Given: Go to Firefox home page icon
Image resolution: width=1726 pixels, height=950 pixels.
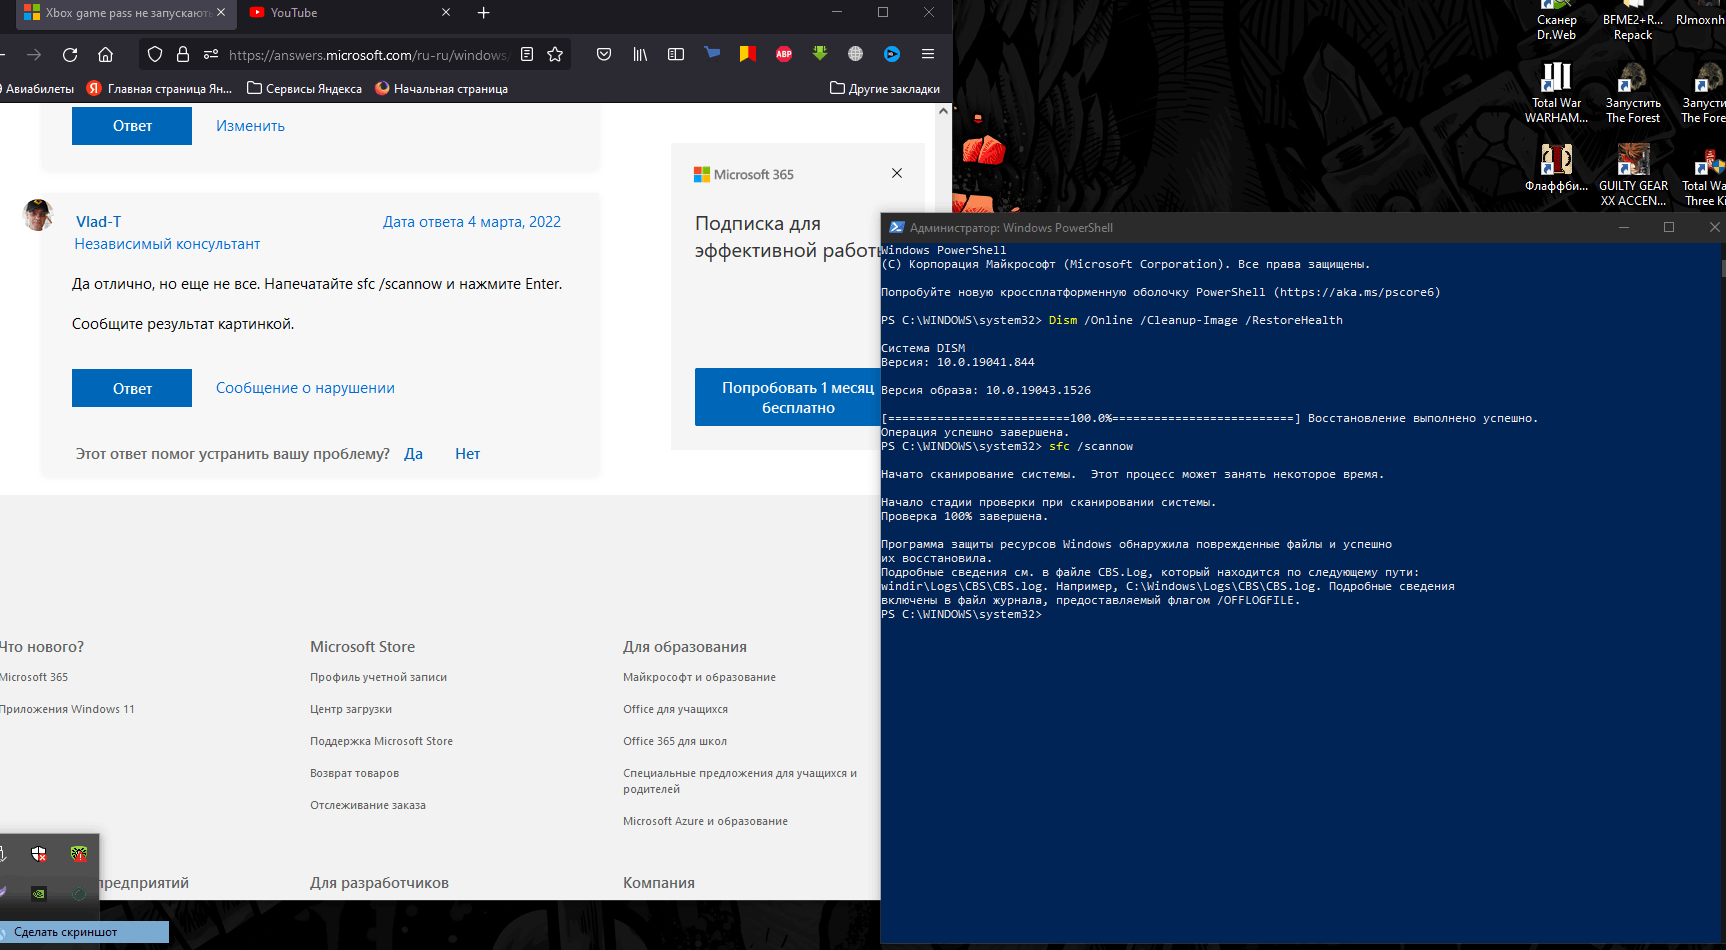Looking at the screenshot, I should [105, 55].
